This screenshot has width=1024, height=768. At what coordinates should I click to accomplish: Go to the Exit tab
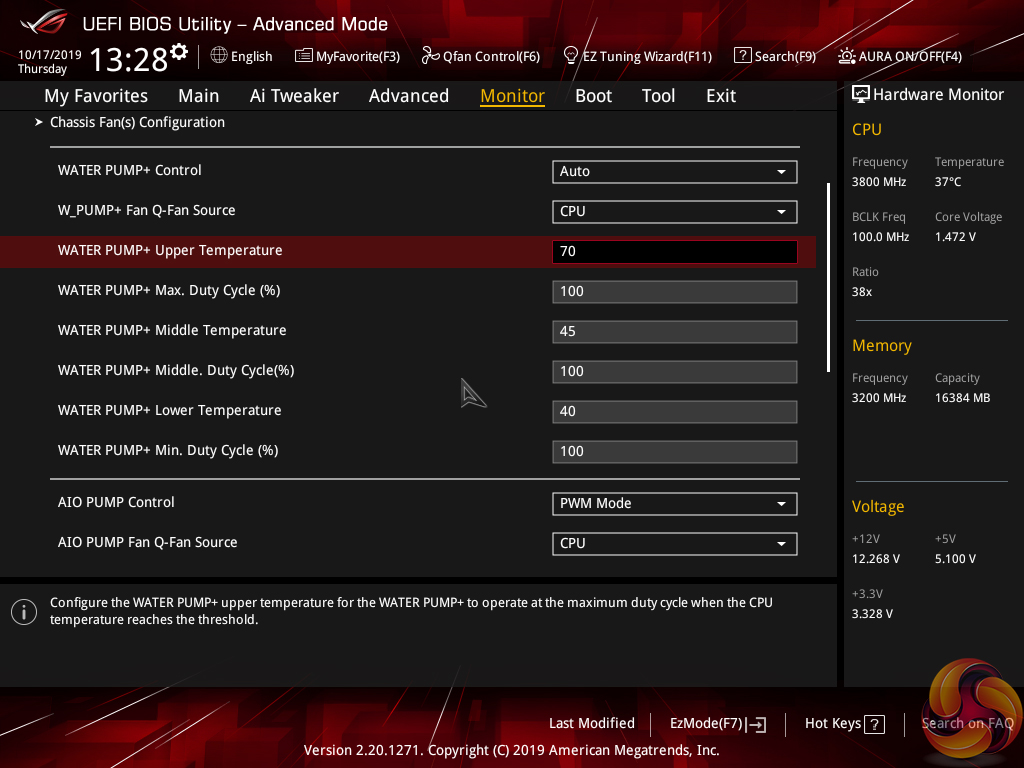721,96
